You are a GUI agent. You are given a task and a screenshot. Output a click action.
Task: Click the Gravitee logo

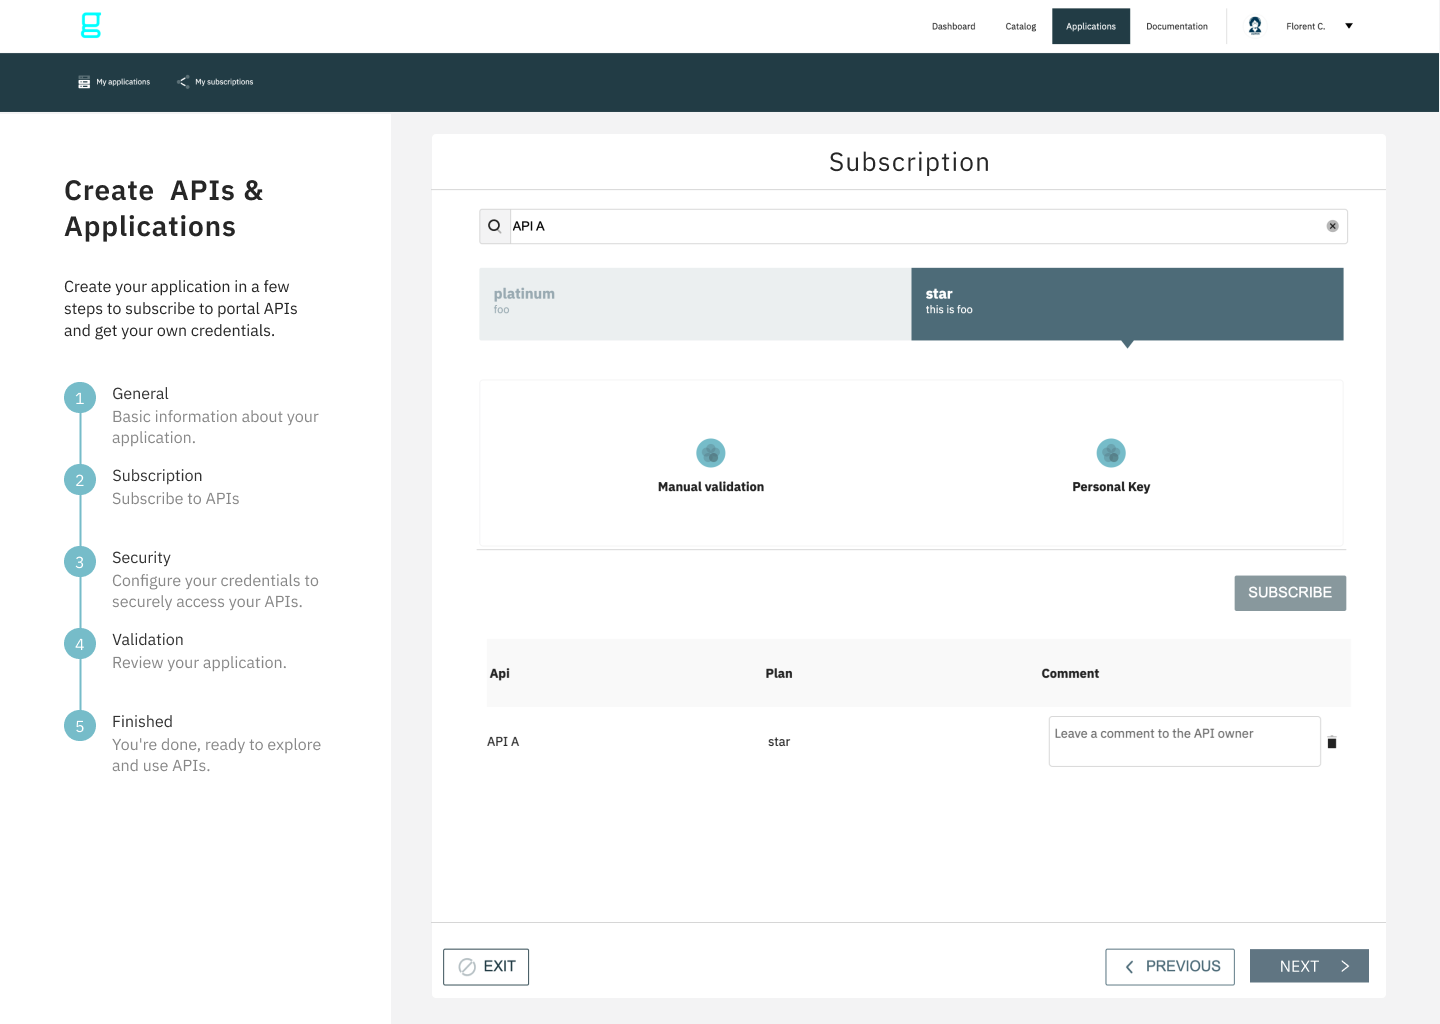(90, 25)
